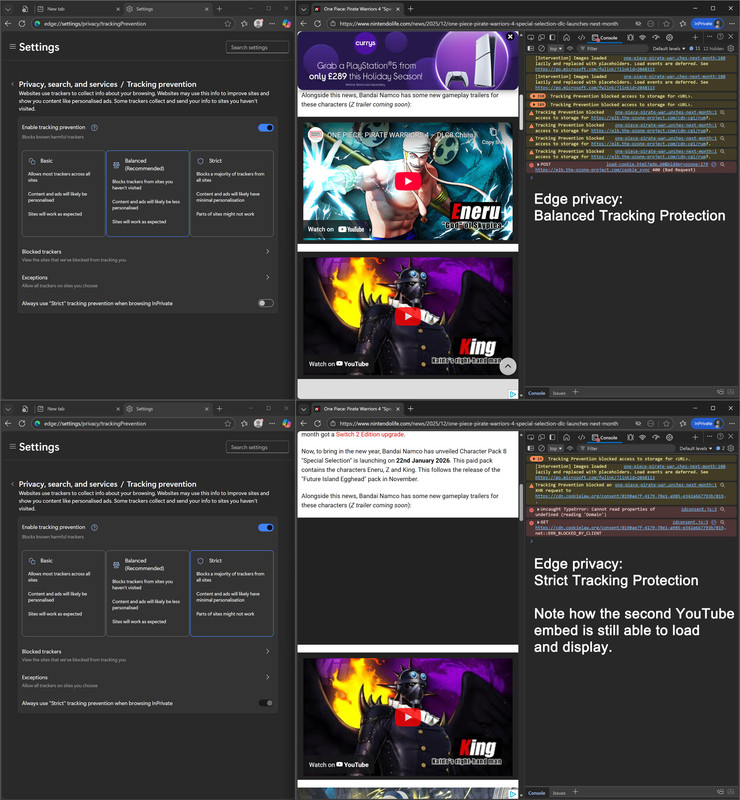This screenshot has height=800, width=740.
Task: Play the Eneru YouTube trailer
Action: click(408, 181)
